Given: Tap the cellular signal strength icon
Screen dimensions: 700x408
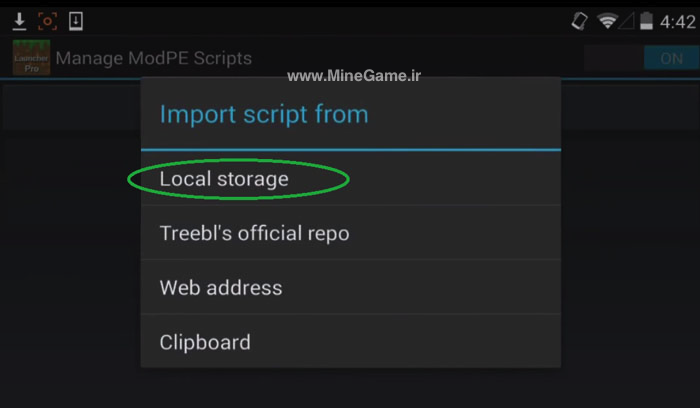Looking at the screenshot, I should [627, 21].
